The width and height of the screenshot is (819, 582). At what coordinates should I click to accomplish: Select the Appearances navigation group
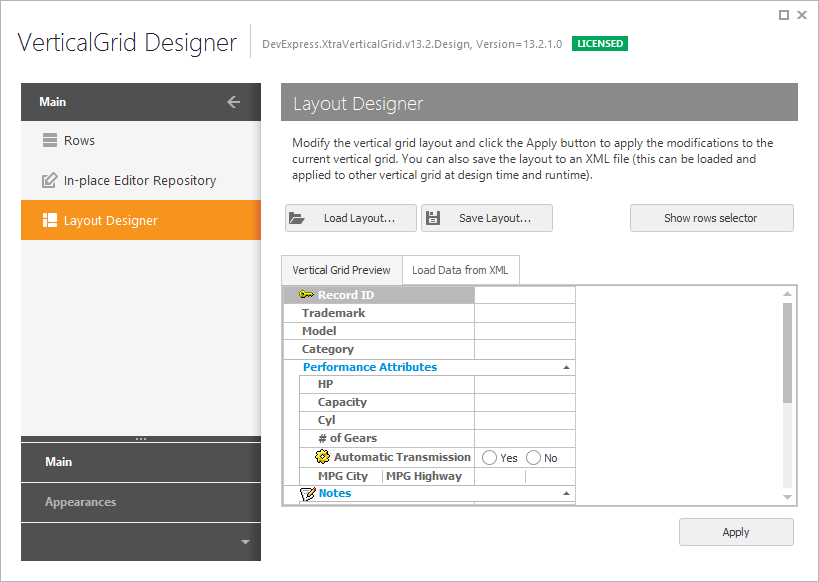(x=141, y=502)
